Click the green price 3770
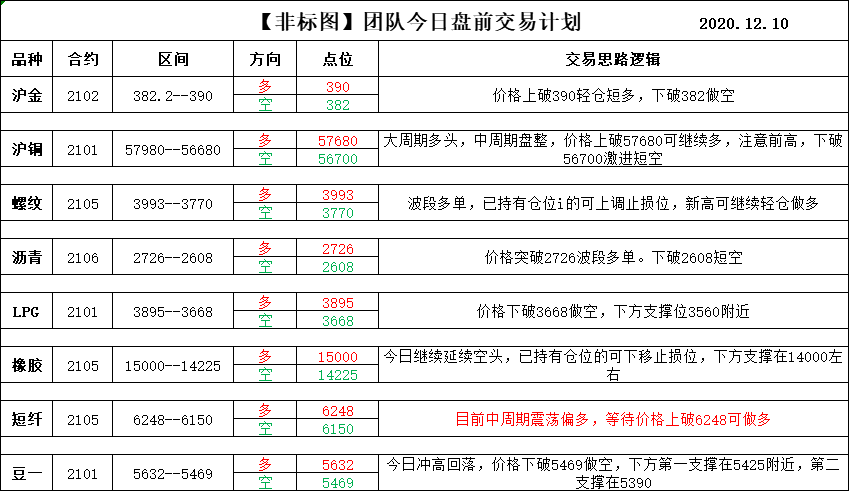 338,212
